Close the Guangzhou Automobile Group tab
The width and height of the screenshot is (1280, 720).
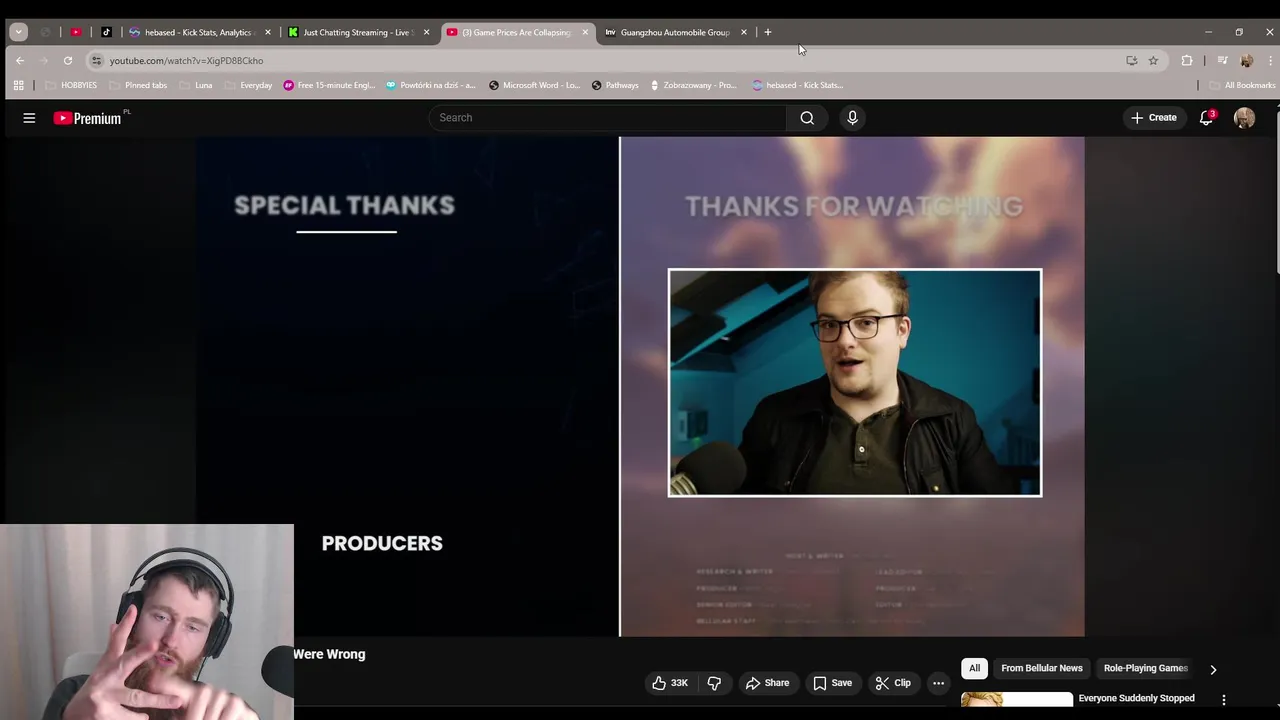pos(743,32)
